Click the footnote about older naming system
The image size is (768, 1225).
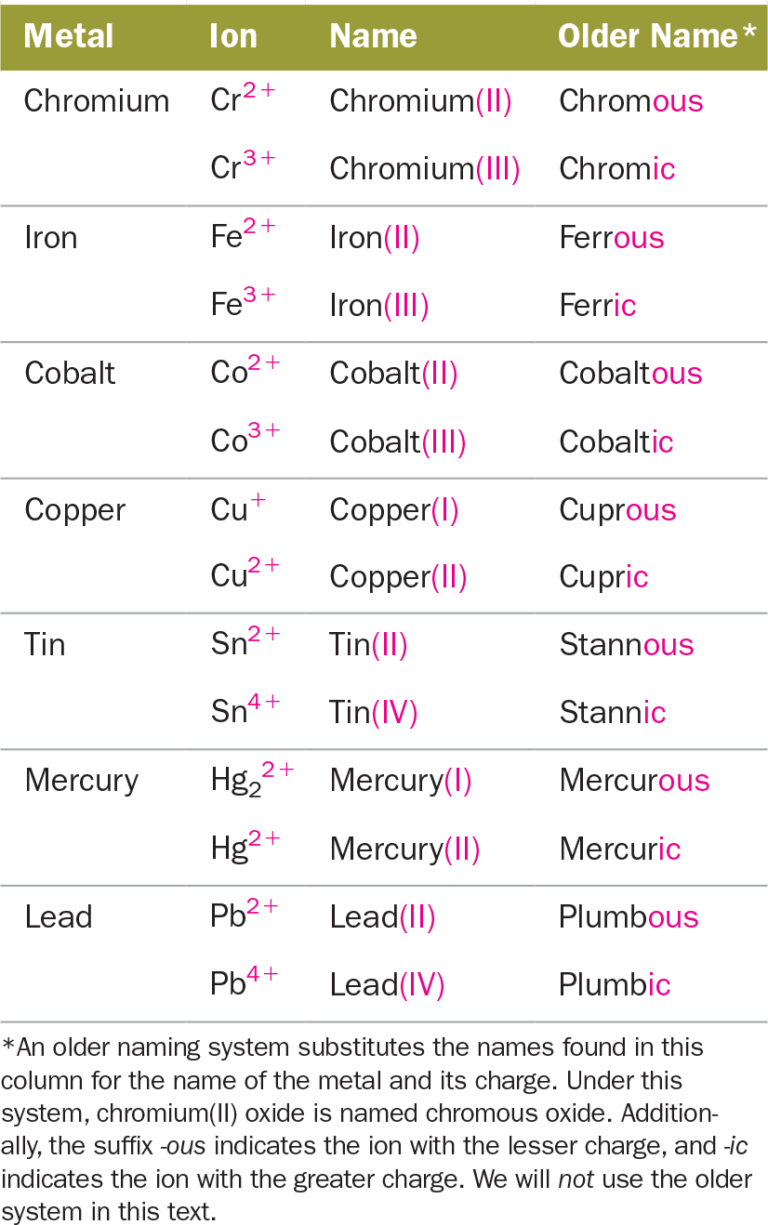click(378, 1129)
